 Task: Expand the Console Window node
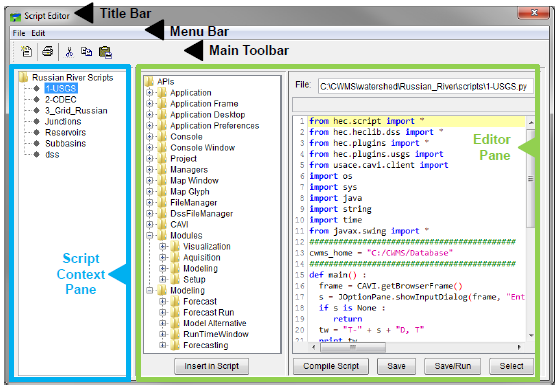(150, 148)
